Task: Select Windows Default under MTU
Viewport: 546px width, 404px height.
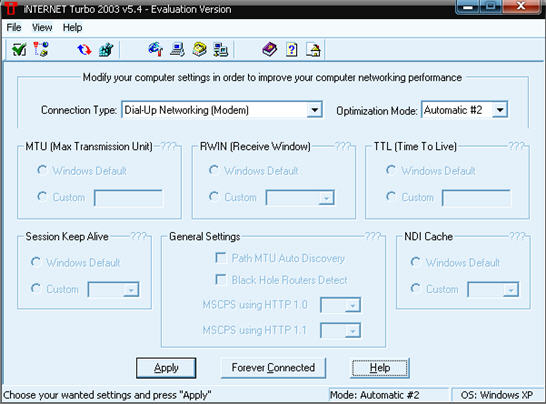Action: tap(42, 170)
